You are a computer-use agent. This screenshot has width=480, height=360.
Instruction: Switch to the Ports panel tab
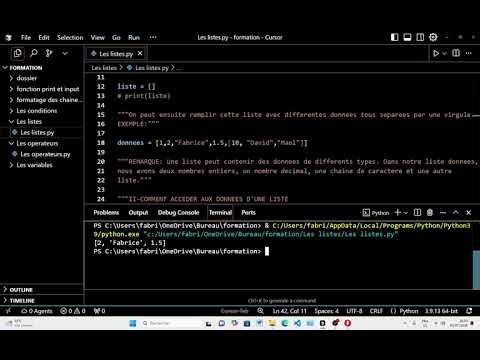(x=248, y=212)
